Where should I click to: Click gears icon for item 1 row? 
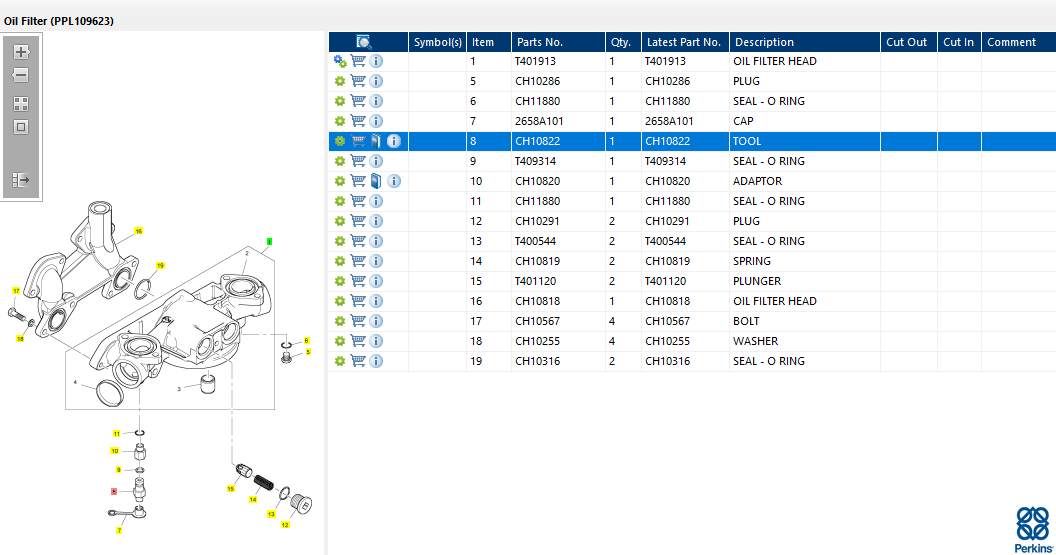point(340,61)
